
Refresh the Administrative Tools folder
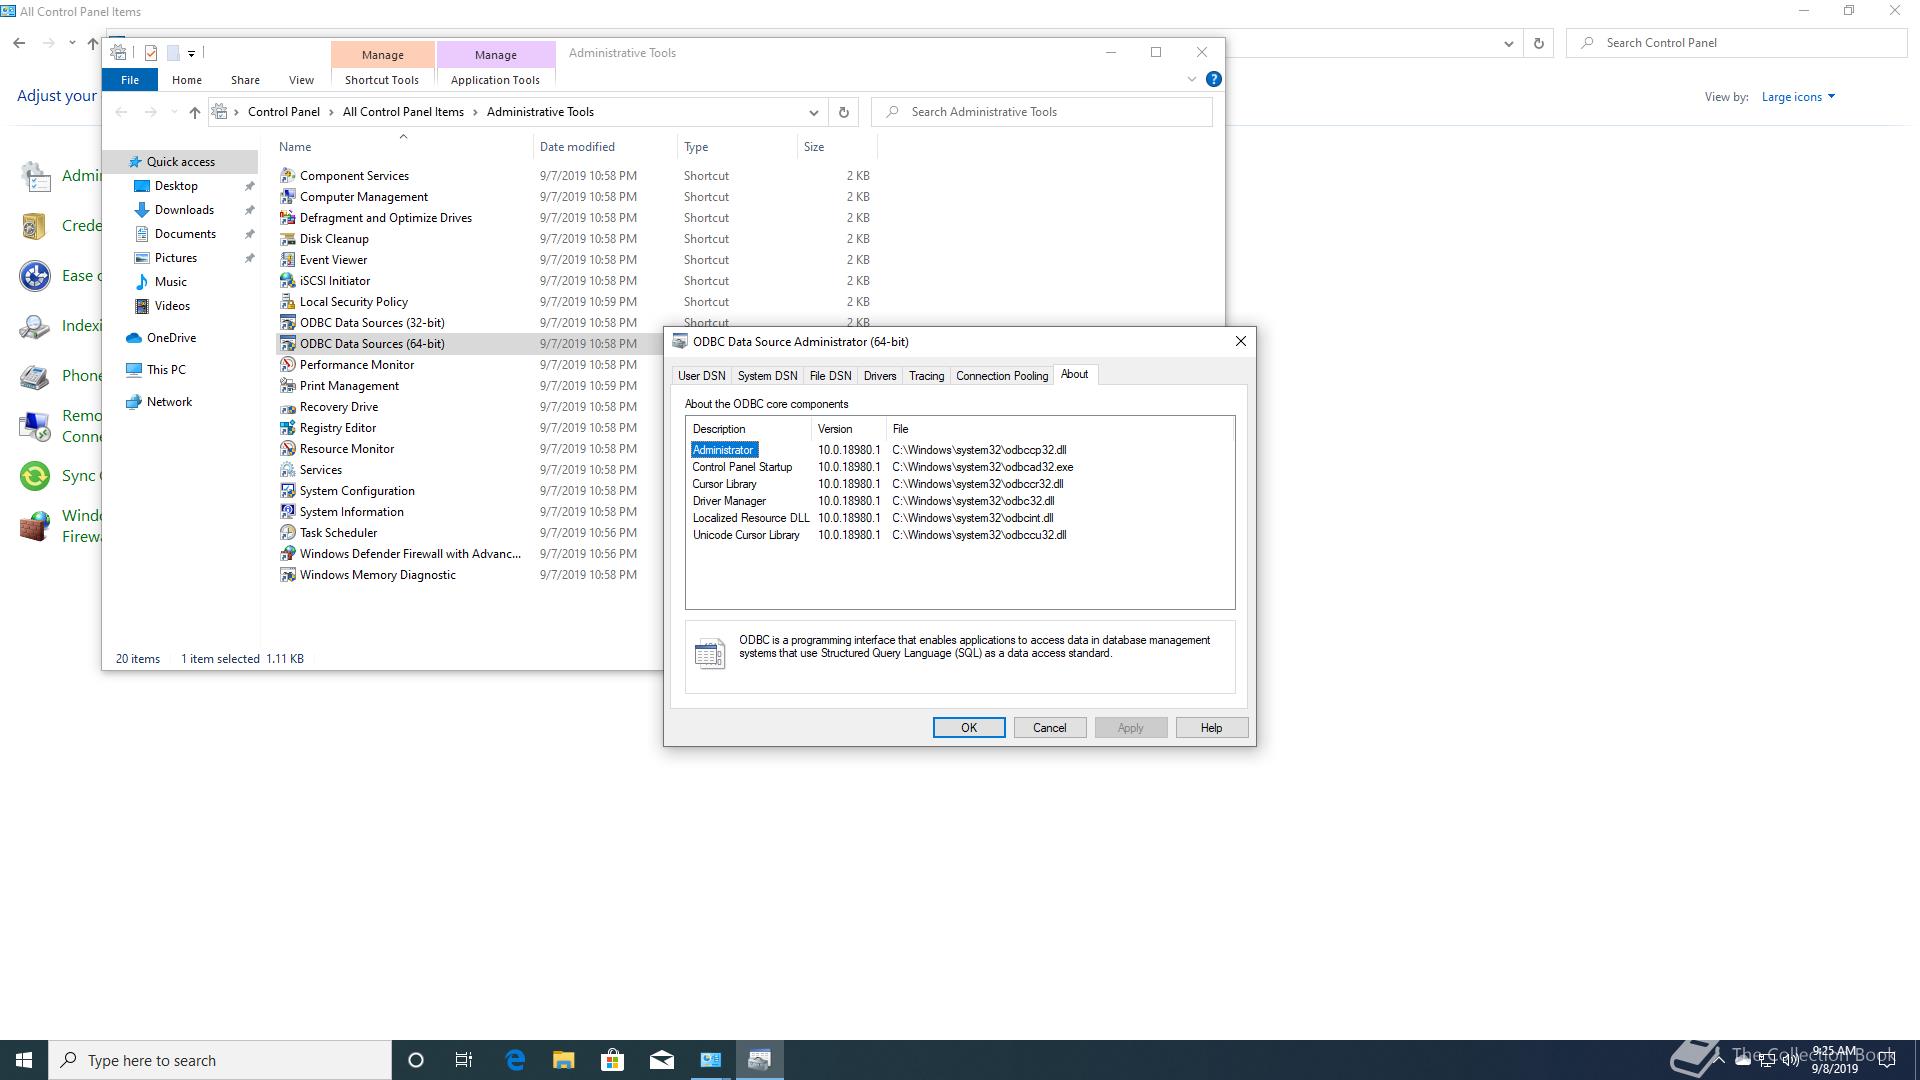click(843, 112)
